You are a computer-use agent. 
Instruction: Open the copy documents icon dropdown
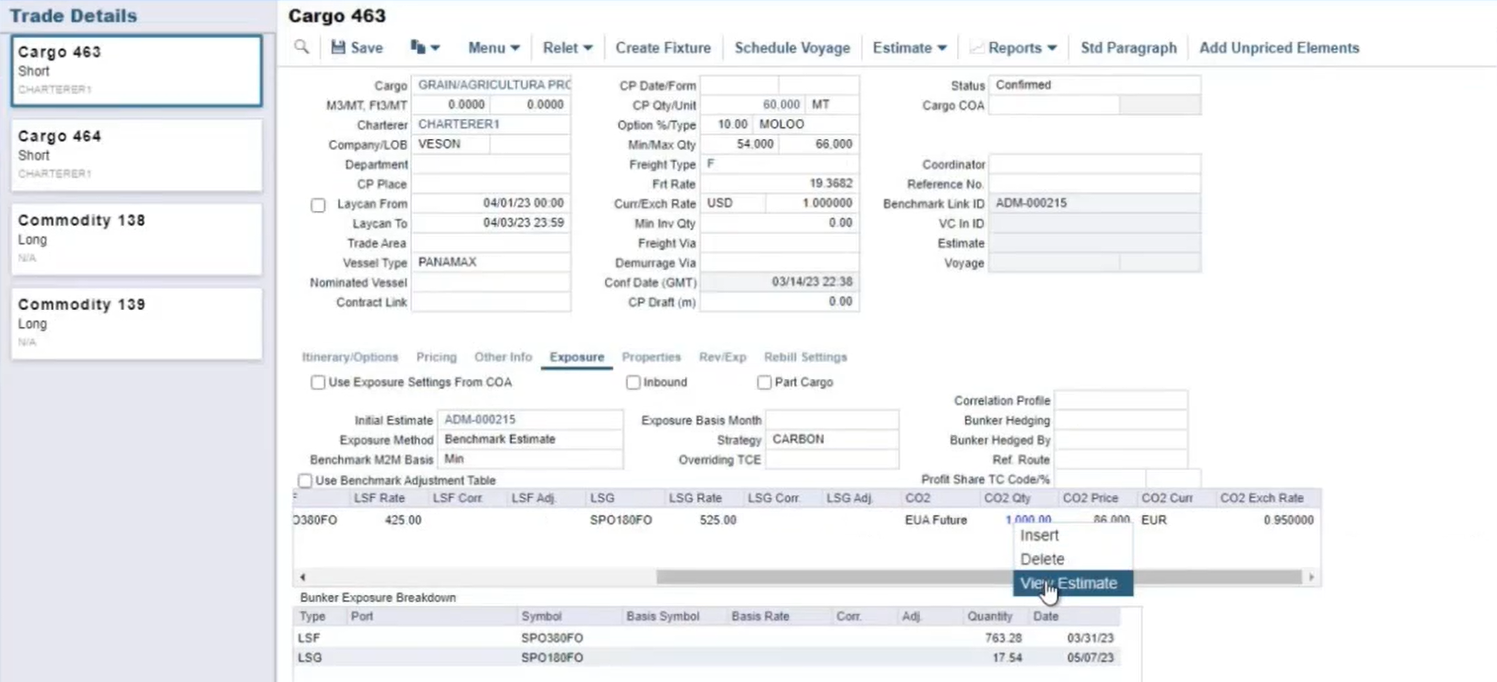coord(424,48)
